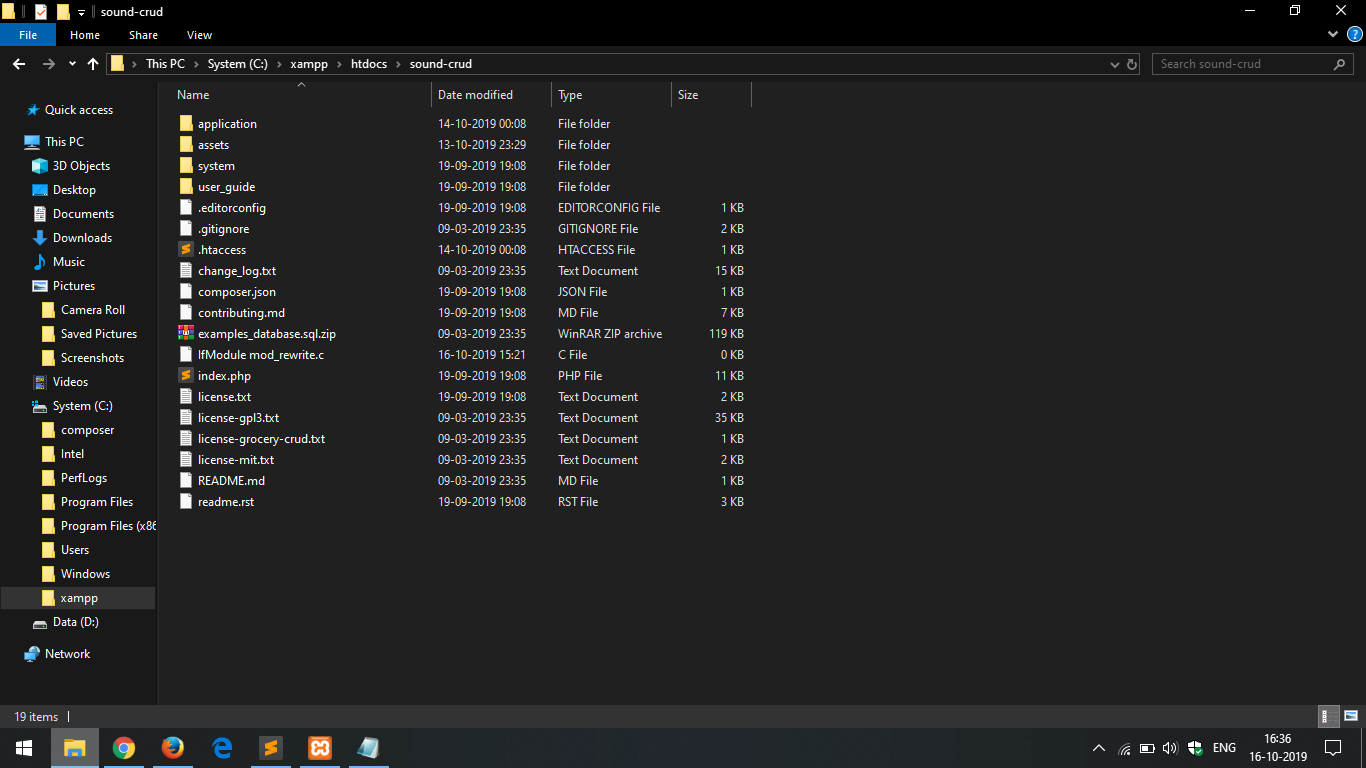Sort files by the Name column
The image size is (1366, 768).
(301, 95)
